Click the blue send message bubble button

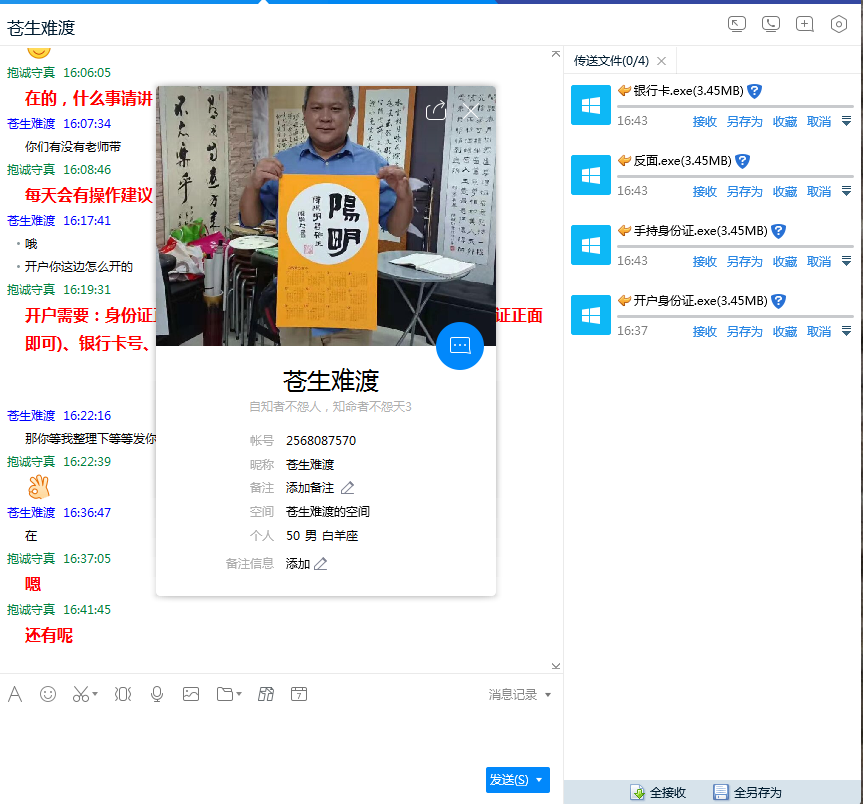[460, 346]
